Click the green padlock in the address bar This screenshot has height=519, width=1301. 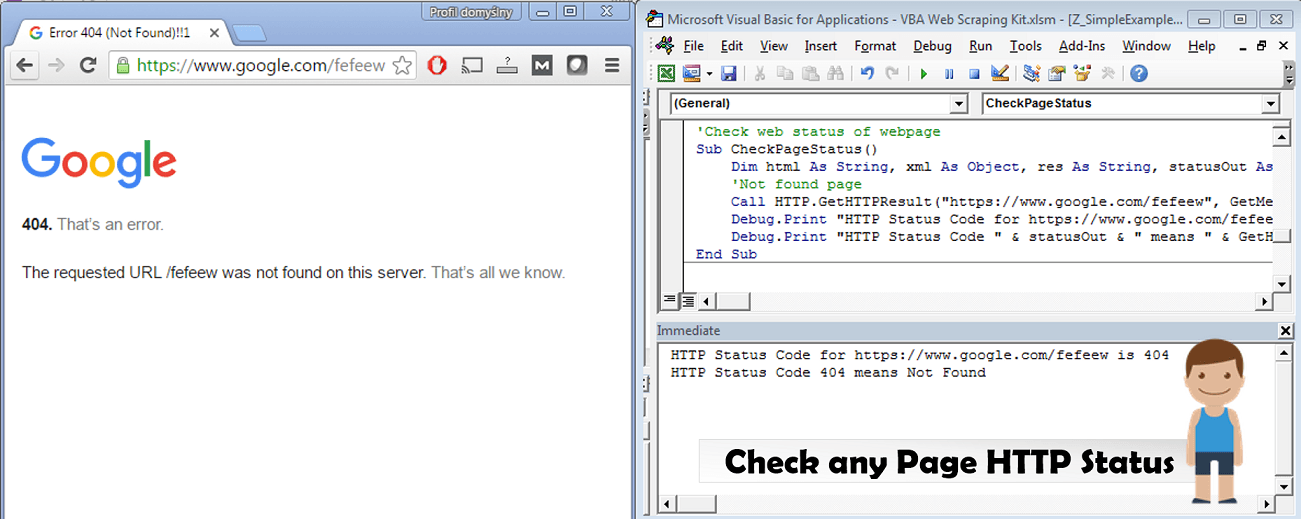pos(123,66)
